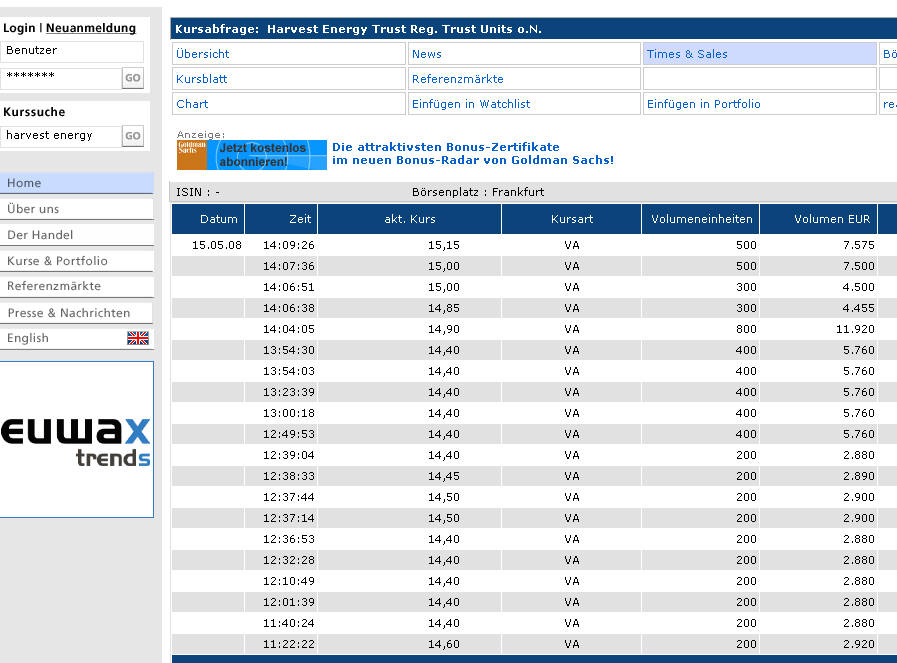Select time 14:06:51 row
This screenshot has height=663, width=897.
[288, 287]
